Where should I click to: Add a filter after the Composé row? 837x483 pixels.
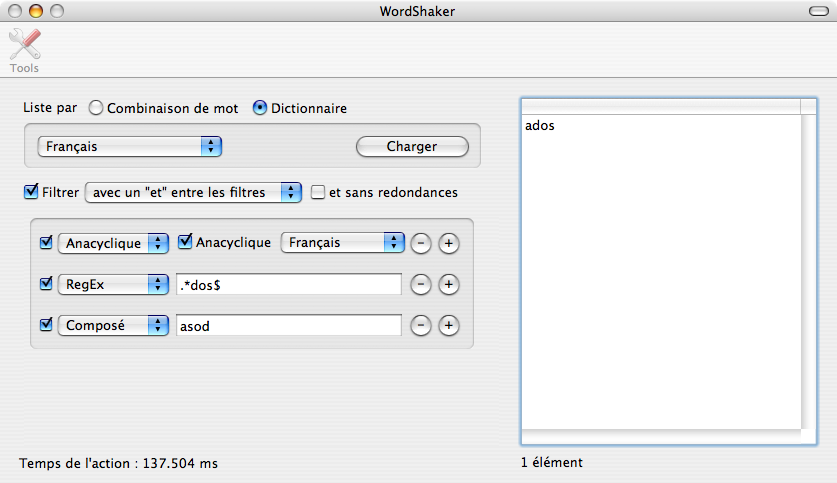(449, 325)
